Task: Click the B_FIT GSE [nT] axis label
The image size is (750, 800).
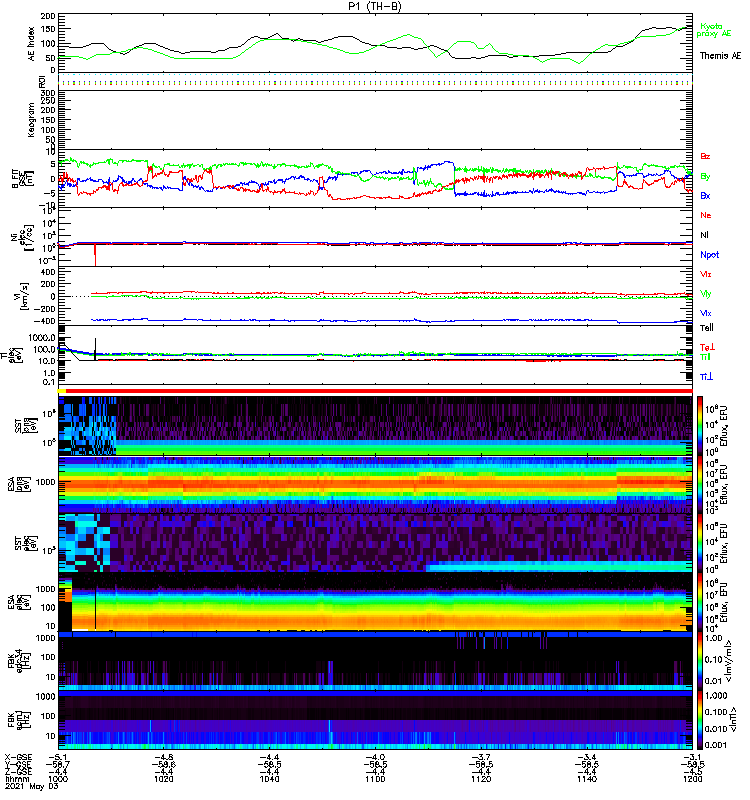Action: (x=22, y=179)
